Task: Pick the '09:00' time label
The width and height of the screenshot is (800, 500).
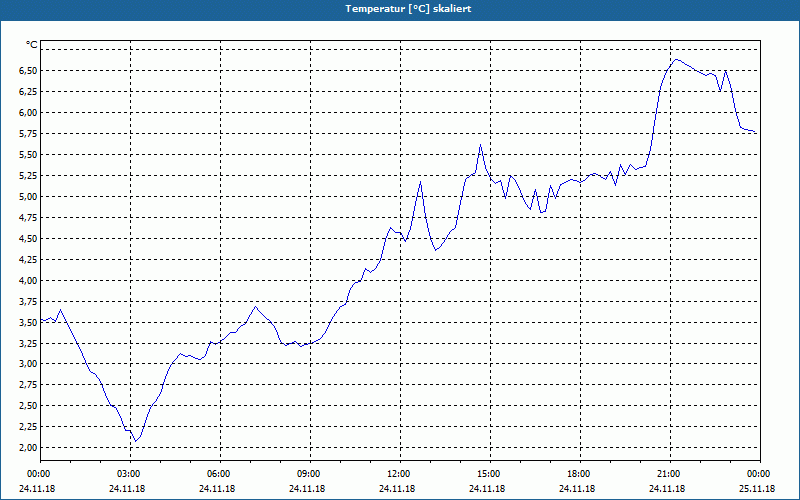Action: click(310, 474)
